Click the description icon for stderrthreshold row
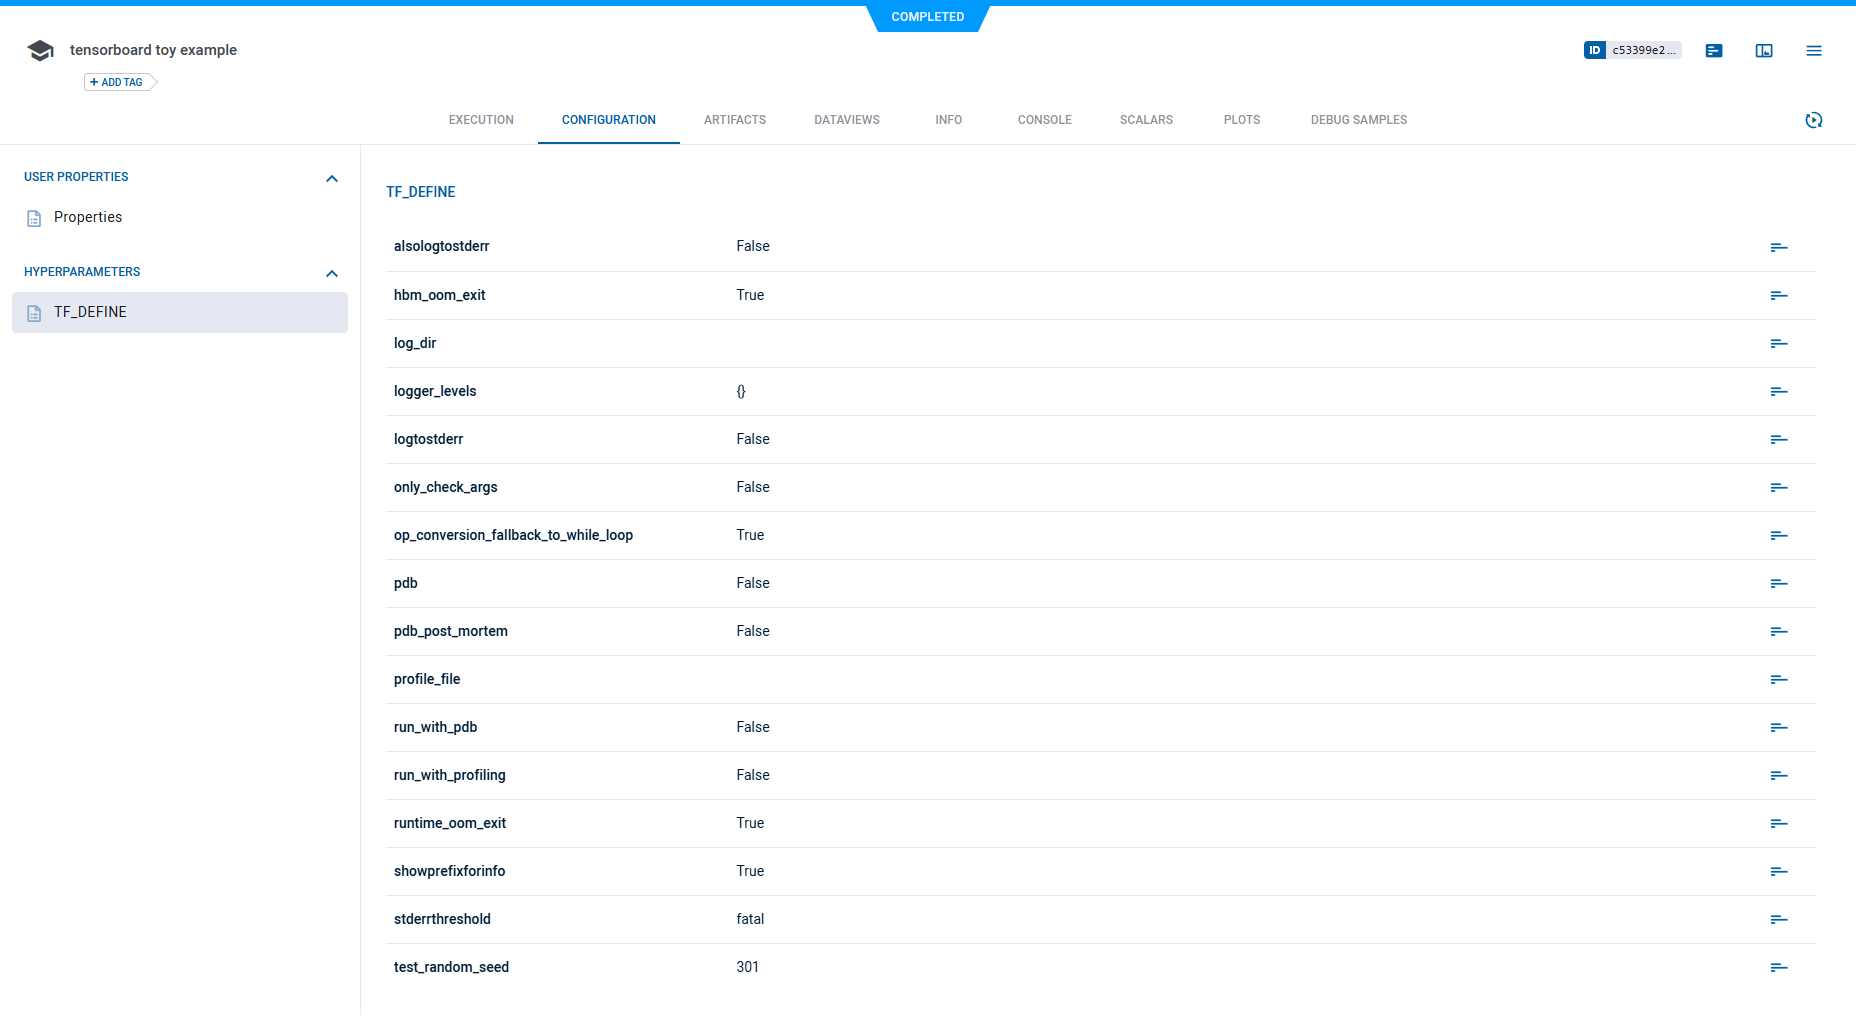 (x=1778, y=919)
